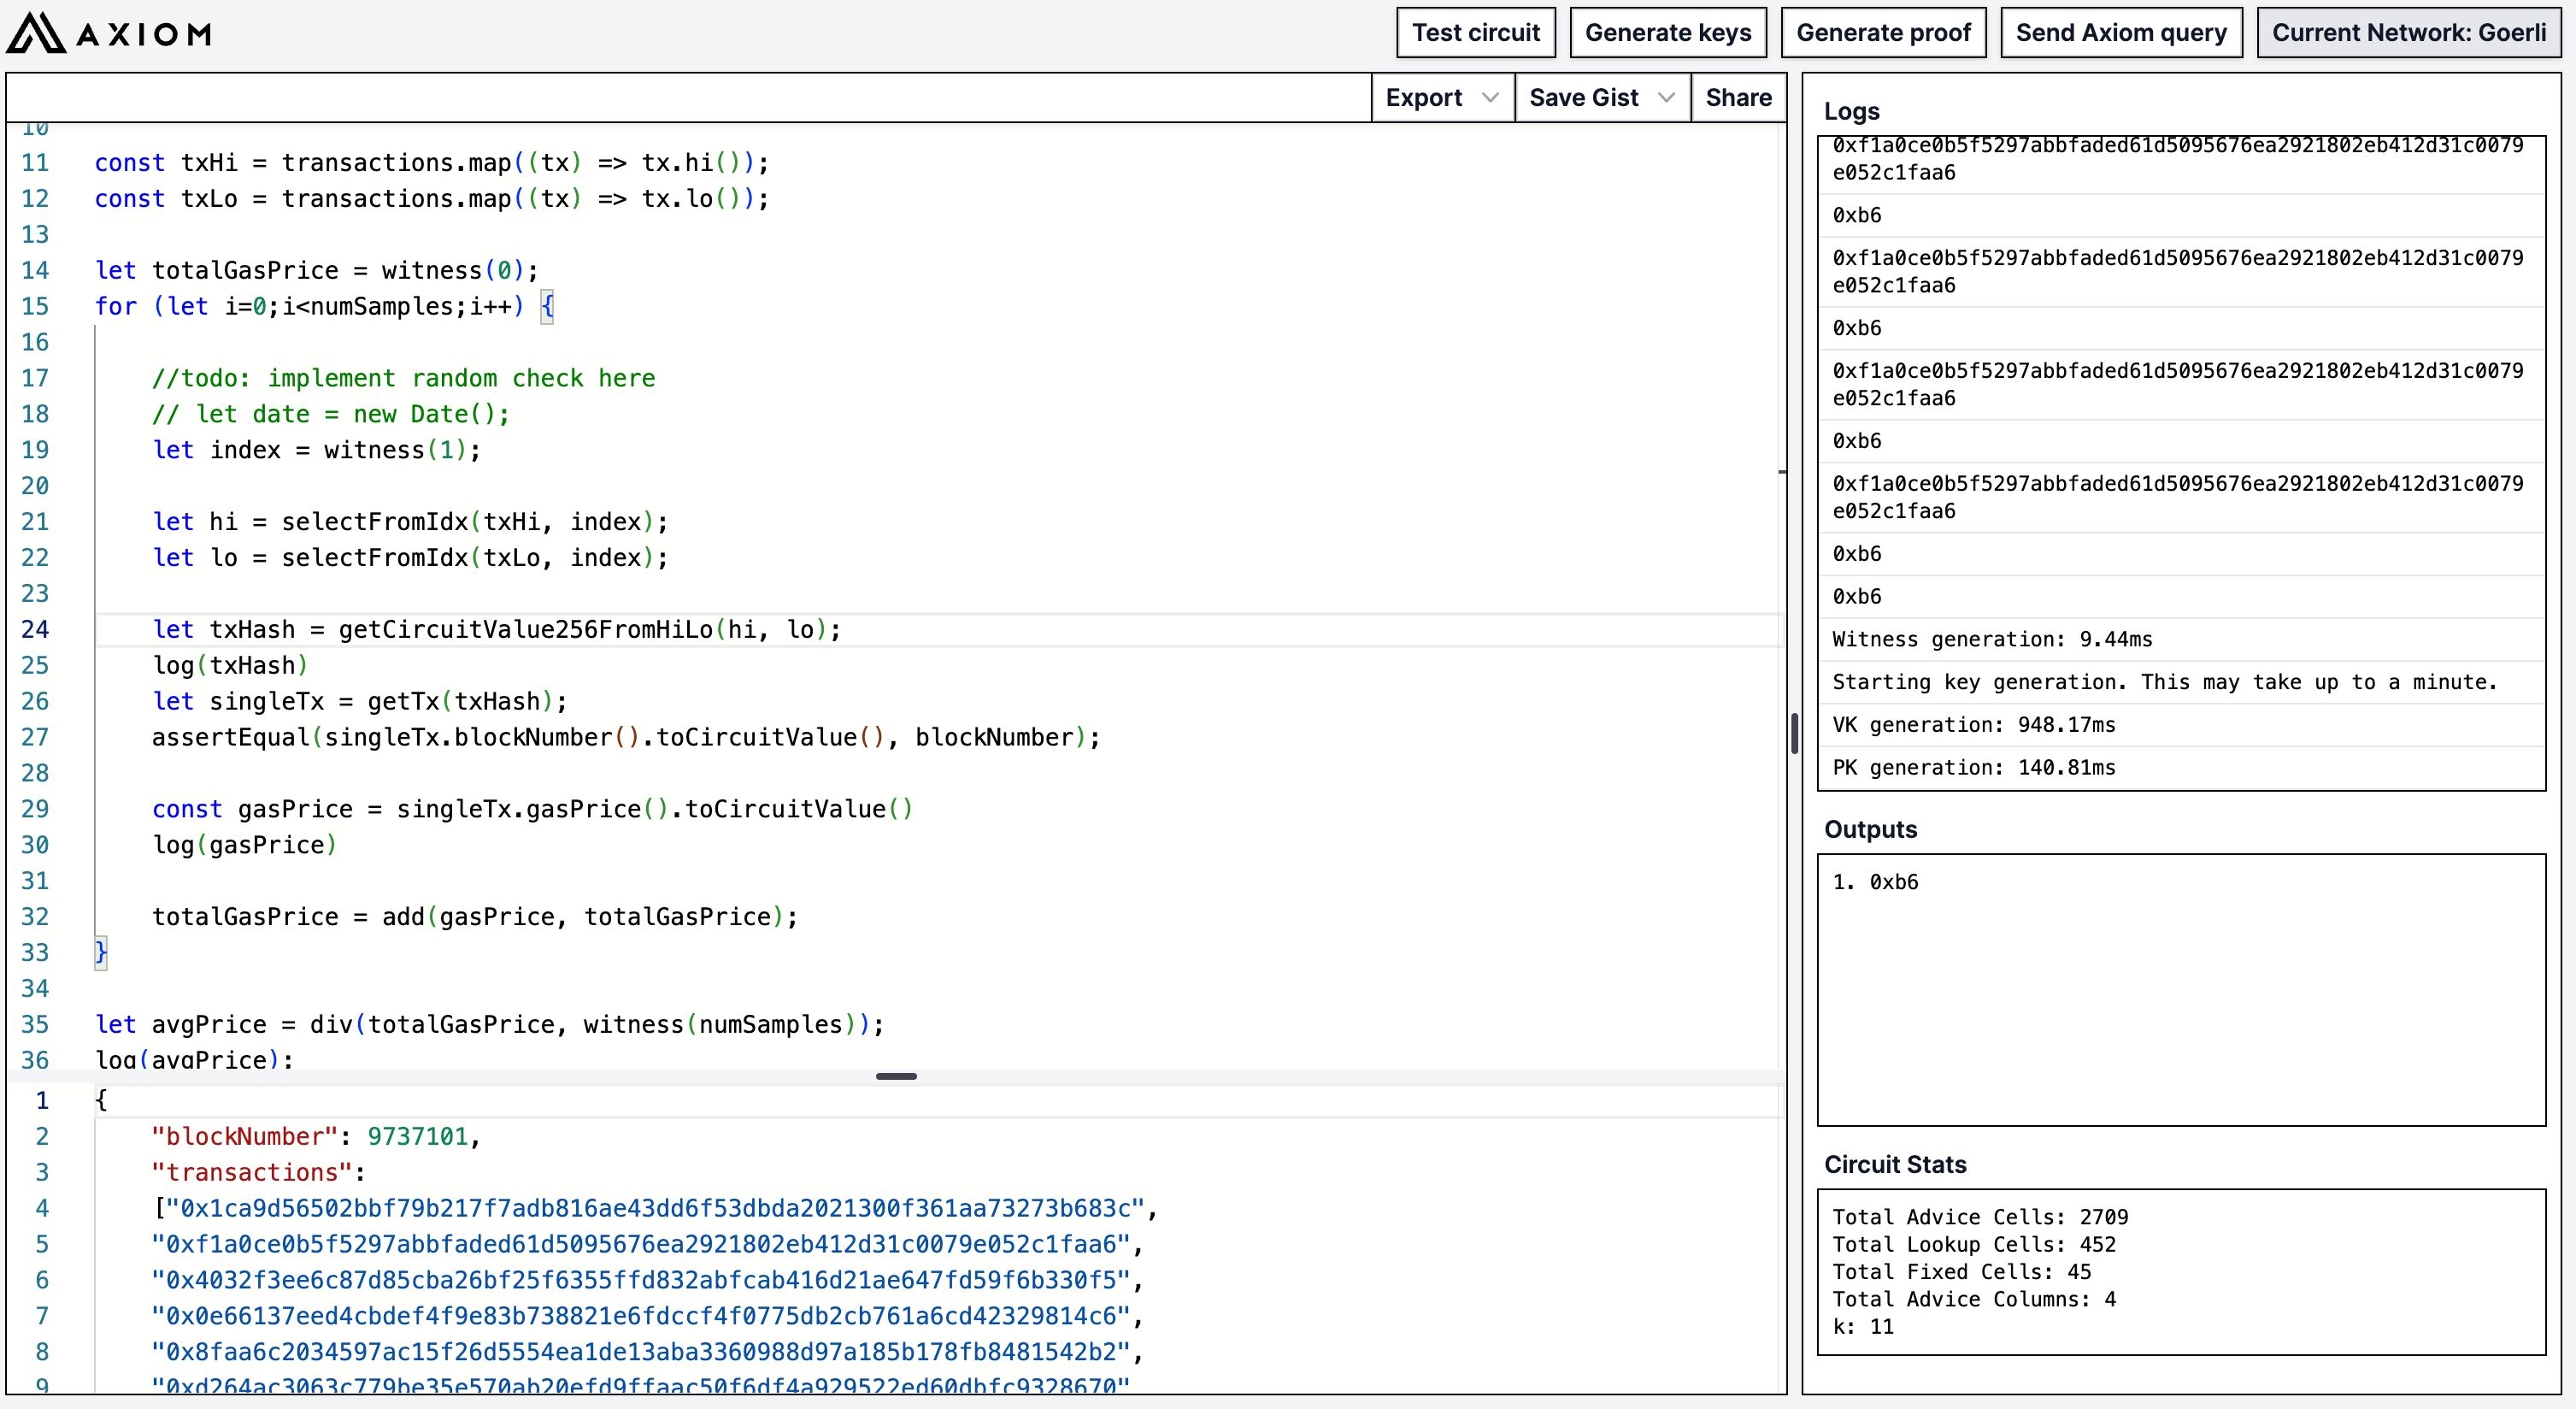This screenshot has height=1409, width=2576.
Task: Open the Export dropdown
Action: 1442,98
